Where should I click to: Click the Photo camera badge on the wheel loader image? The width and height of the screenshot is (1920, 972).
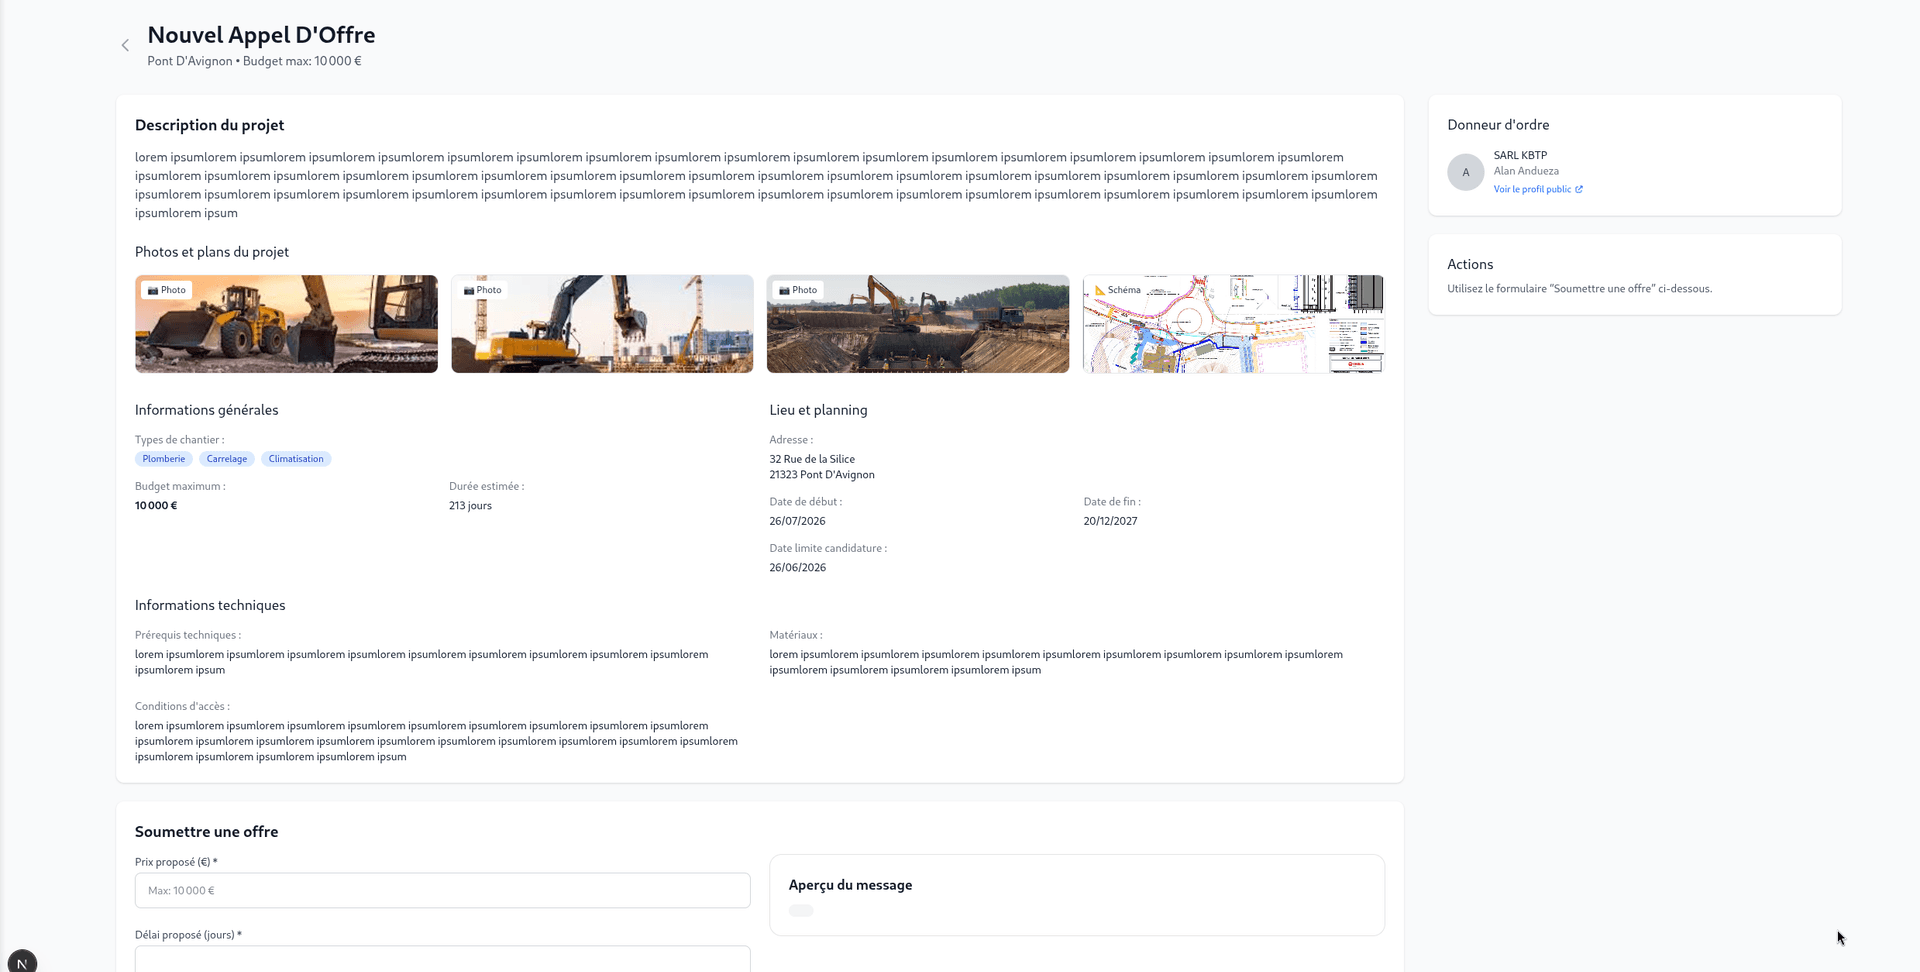tap(166, 290)
